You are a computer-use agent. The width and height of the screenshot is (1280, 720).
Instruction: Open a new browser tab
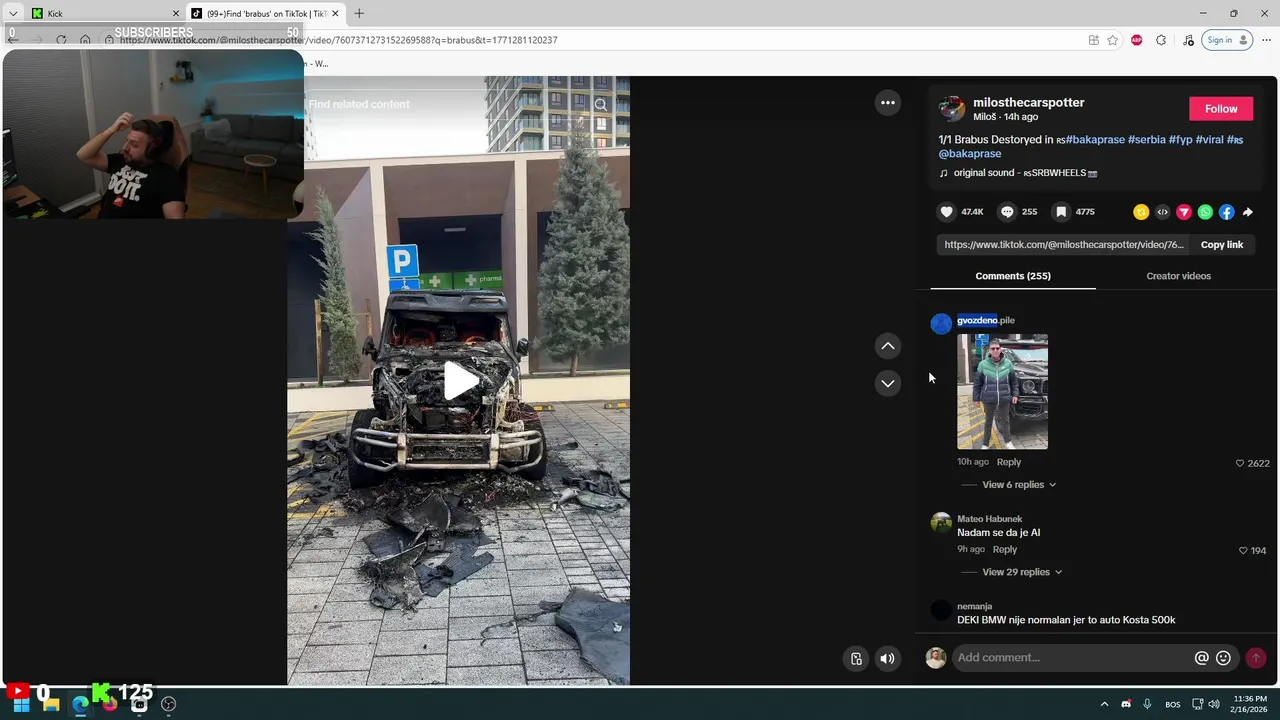click(x=359, y=13)
